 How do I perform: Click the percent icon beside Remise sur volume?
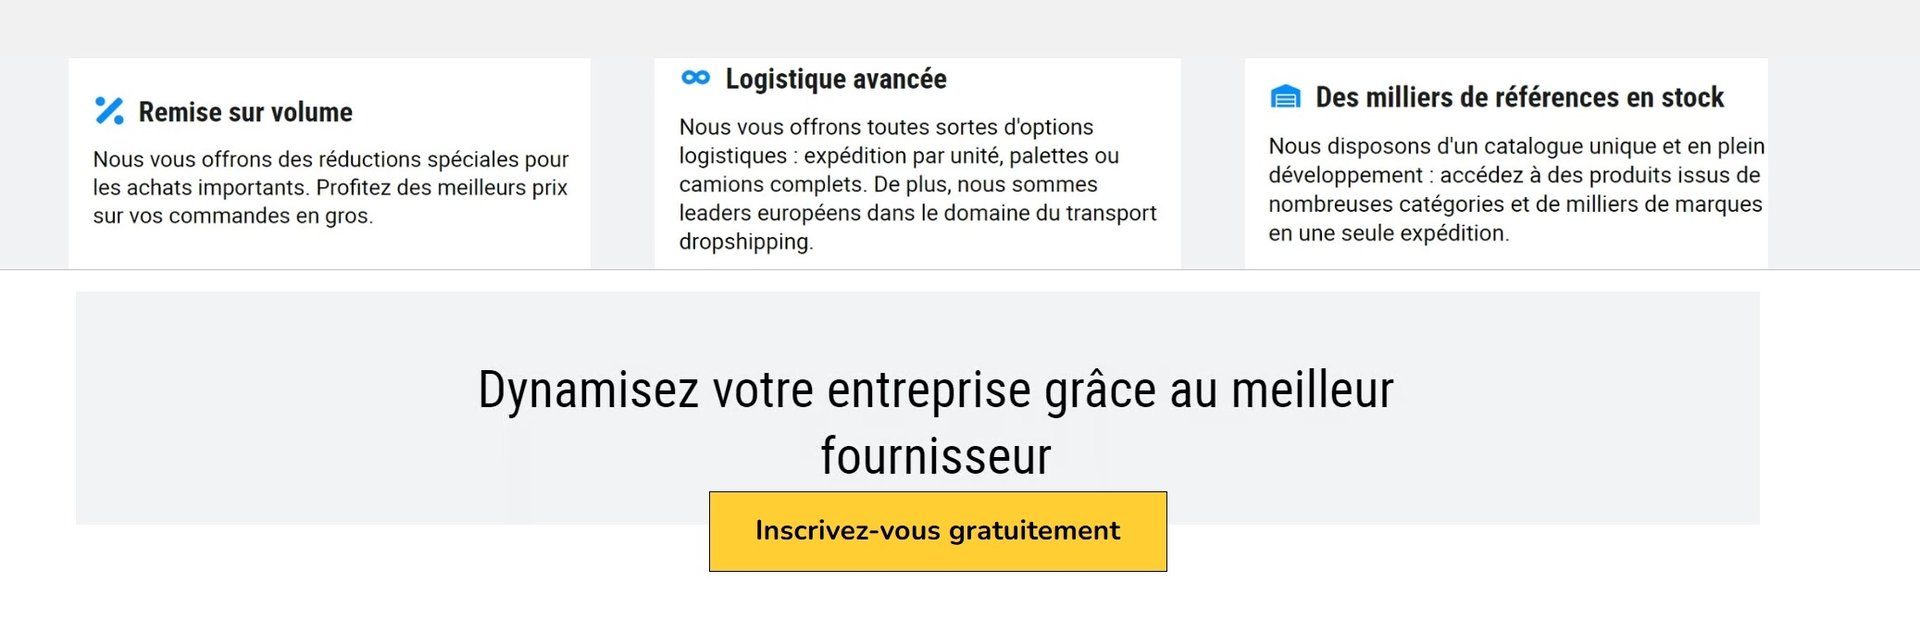[x=109, y=110]
